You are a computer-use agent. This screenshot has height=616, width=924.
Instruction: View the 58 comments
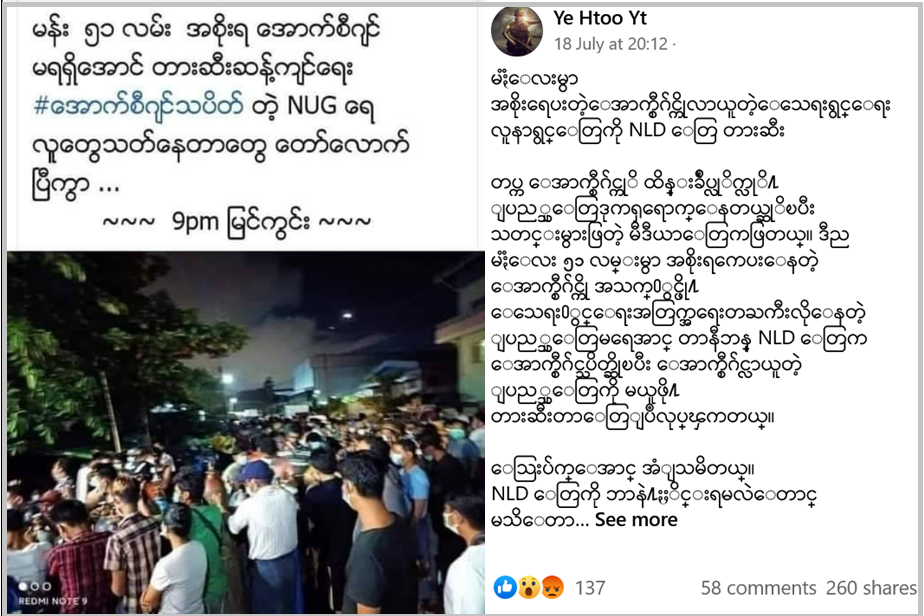tap(758, 588)
